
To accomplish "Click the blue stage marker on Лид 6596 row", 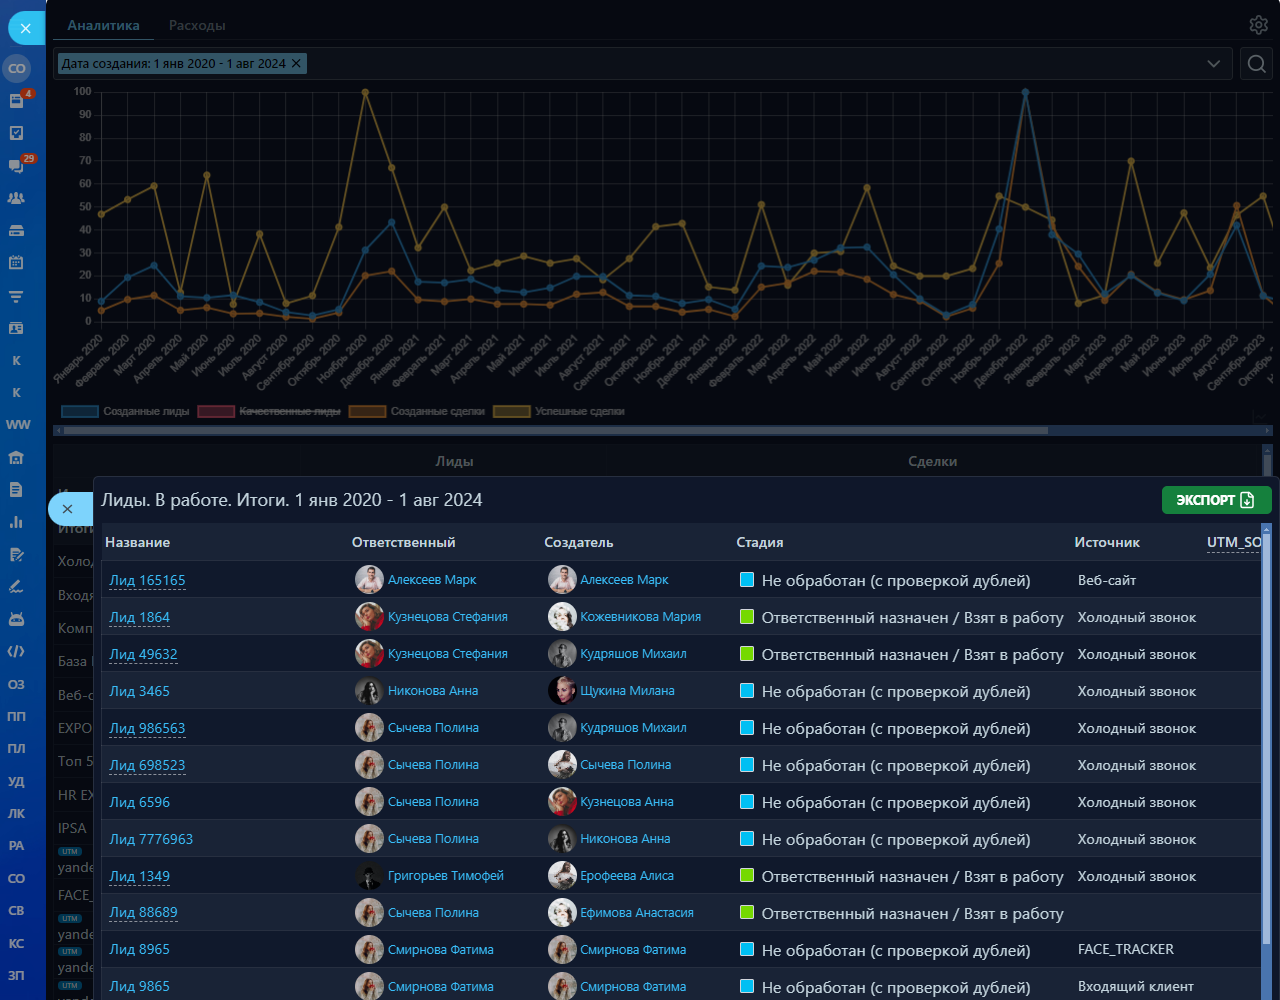I will pos(746,802).
